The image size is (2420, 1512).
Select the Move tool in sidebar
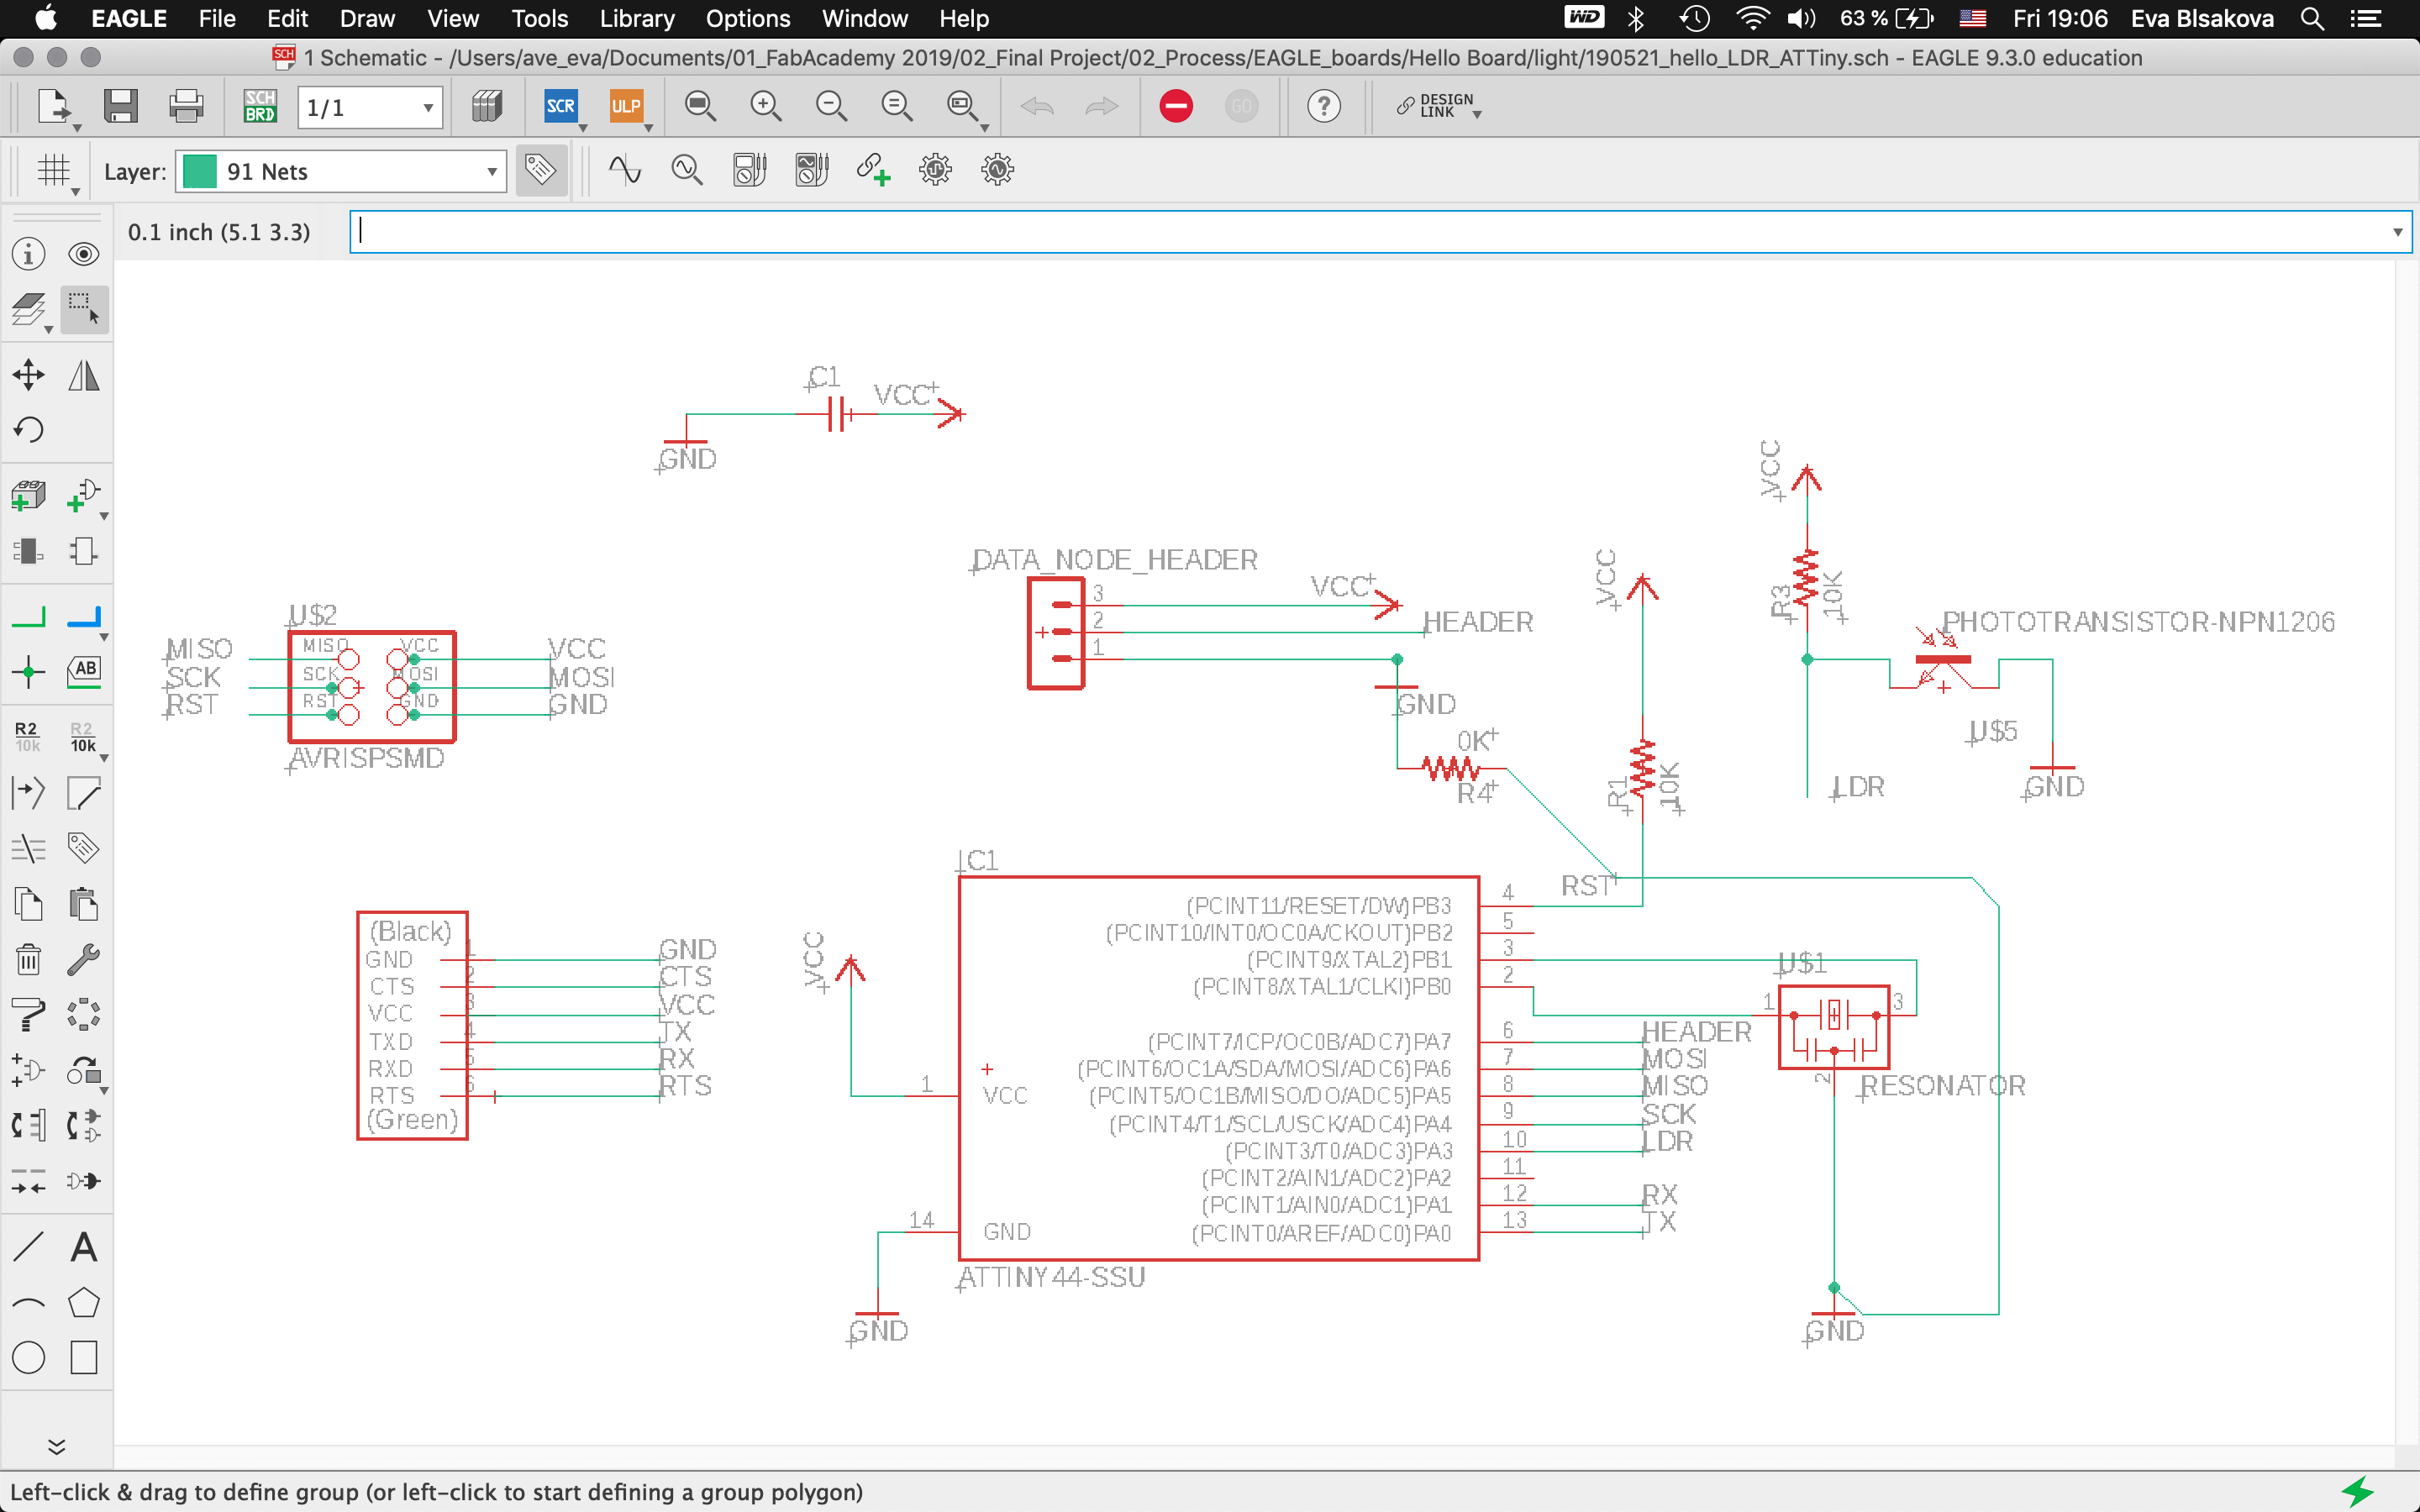point(28,376)
